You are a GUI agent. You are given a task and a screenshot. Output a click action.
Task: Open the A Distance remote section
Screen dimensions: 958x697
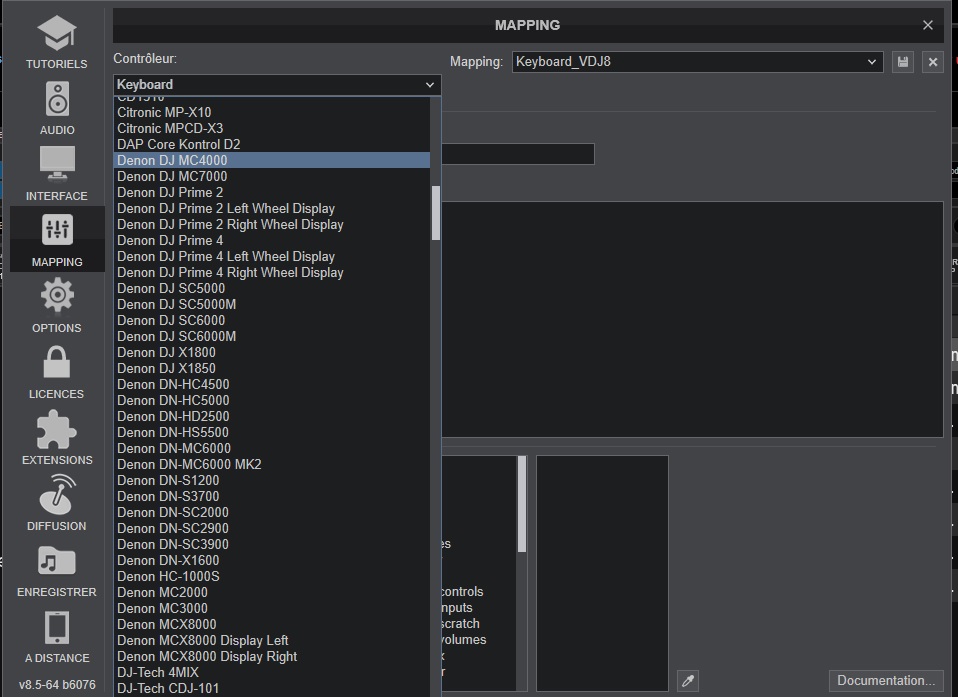57,636
